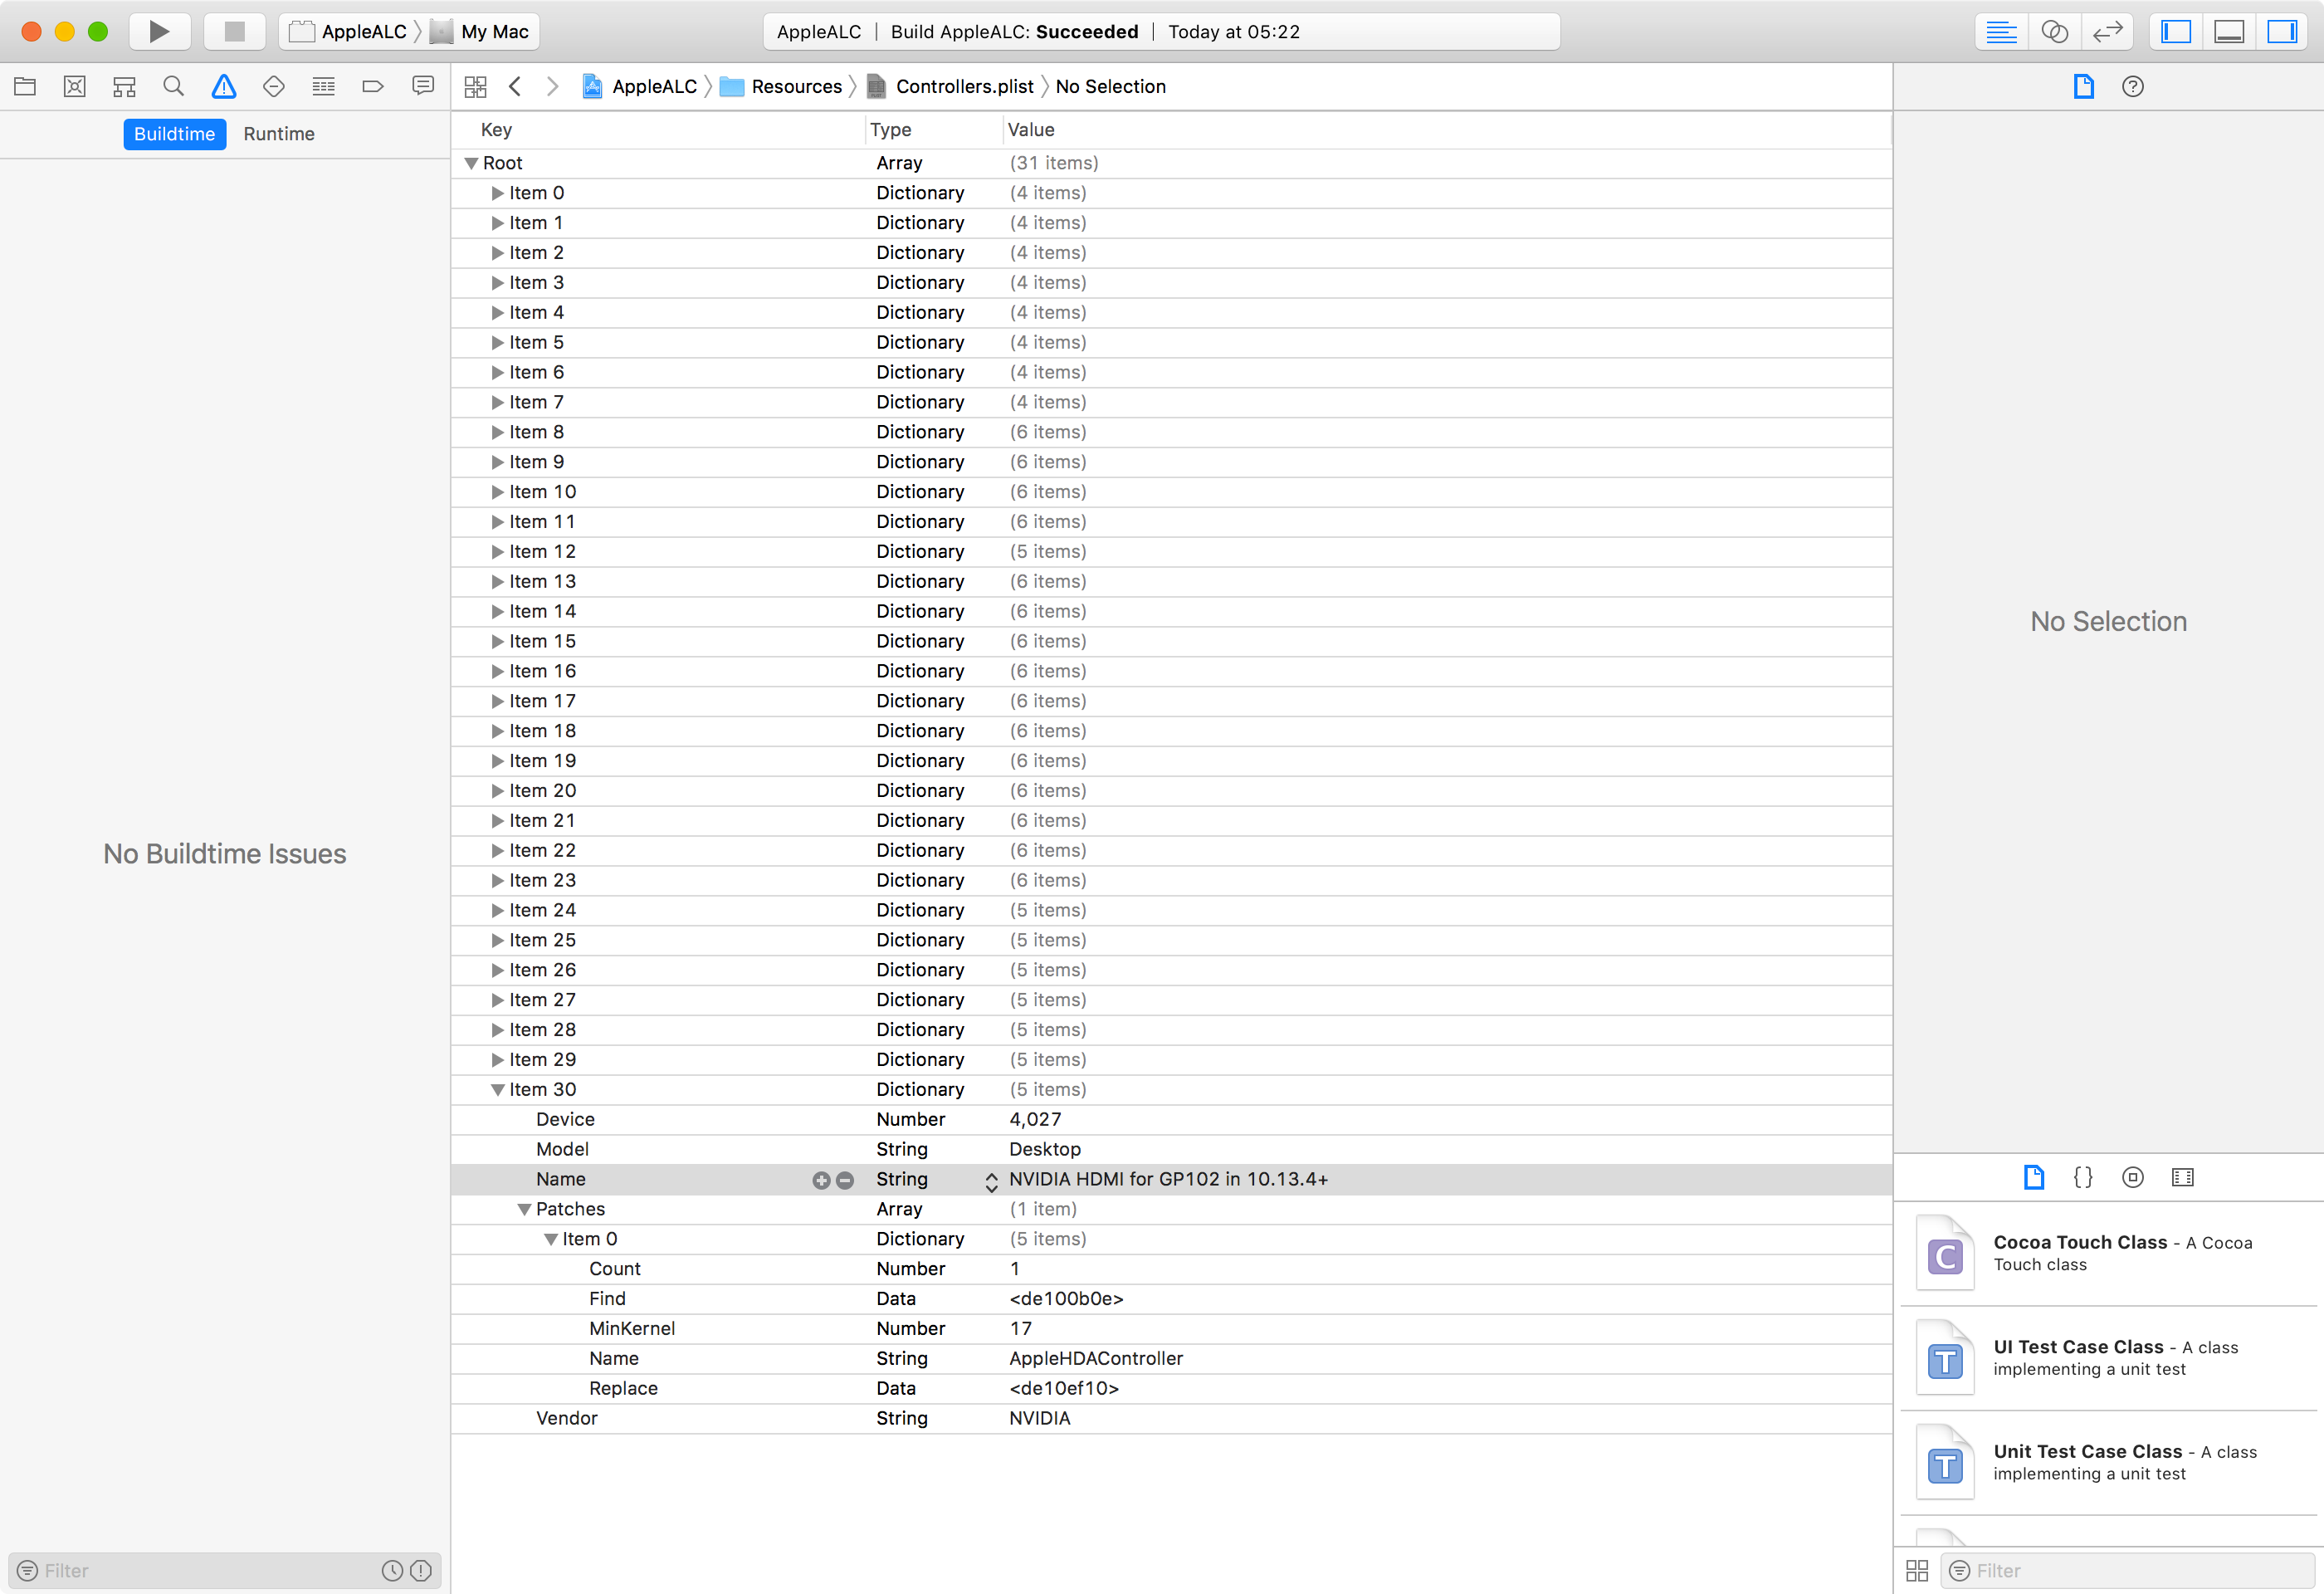This screenshot has width=2324, height=1594.
Task: Open the Breakpoint navigator icon
Action: coord(373,87)
